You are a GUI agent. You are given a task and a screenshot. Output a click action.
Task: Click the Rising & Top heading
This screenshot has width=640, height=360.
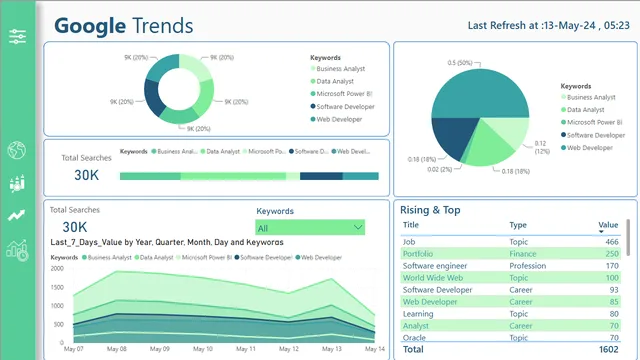[x=430, y=210]
